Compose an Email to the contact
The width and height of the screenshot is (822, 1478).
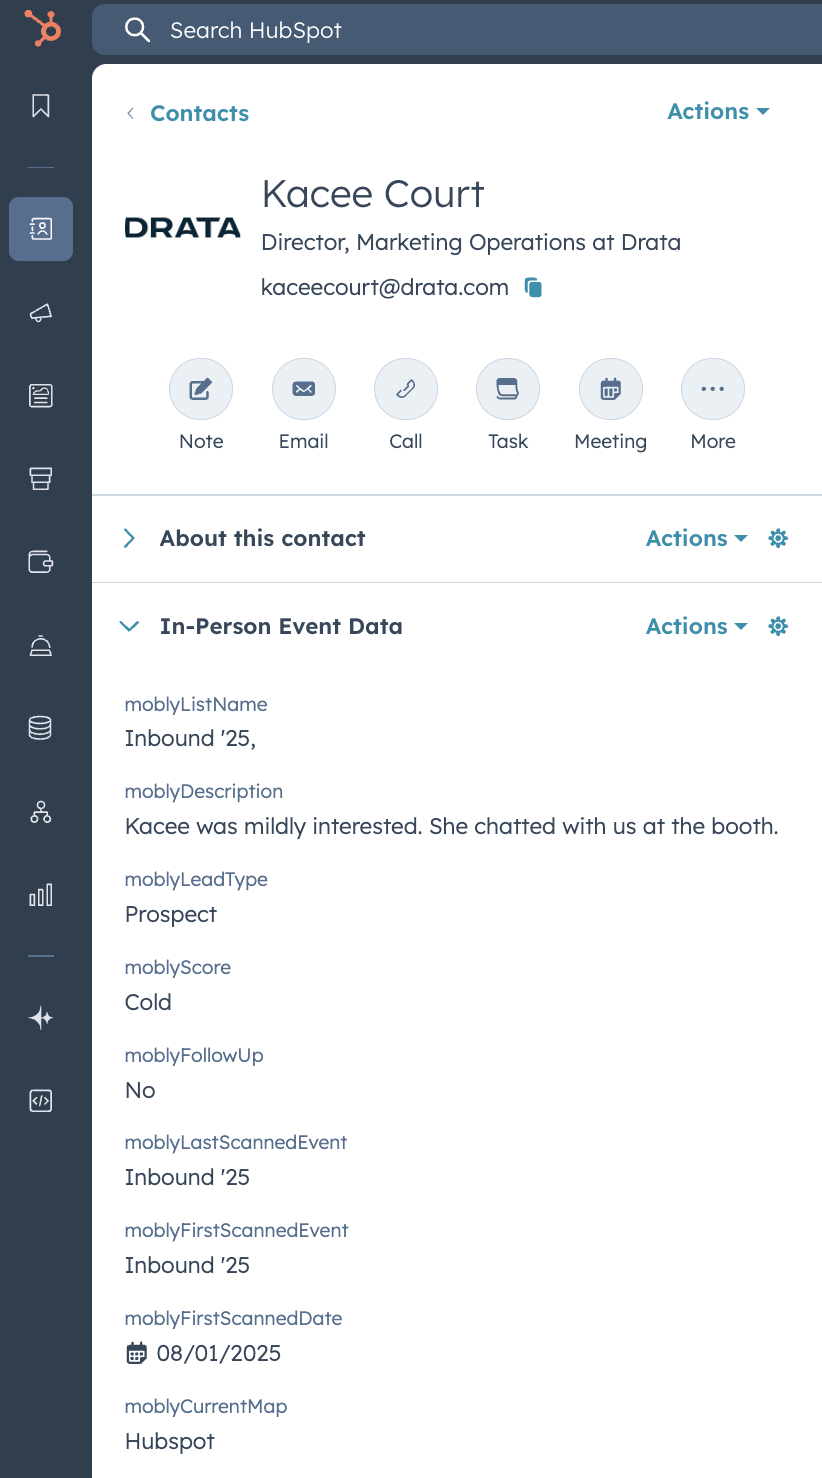[x=304, y=390]
